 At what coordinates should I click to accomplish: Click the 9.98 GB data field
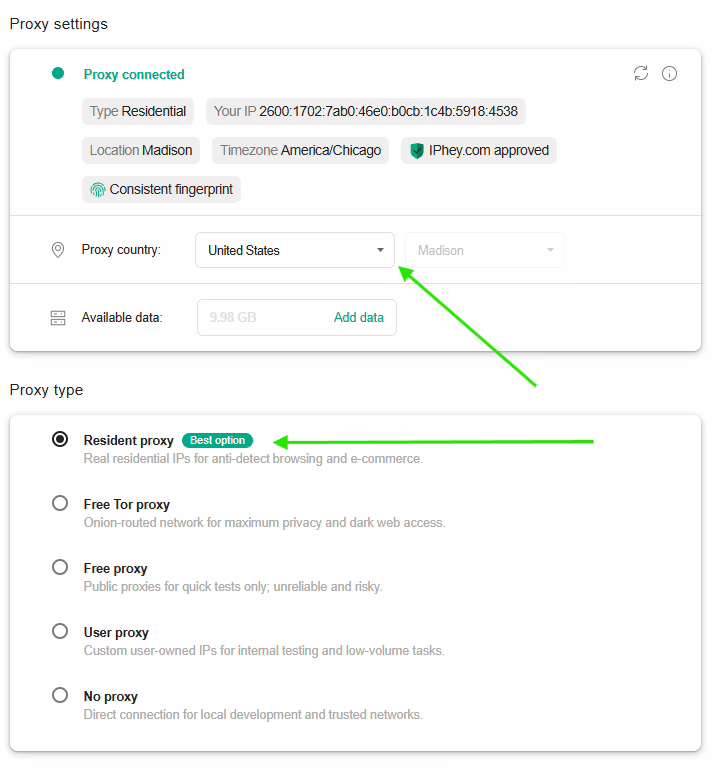pyautogui.click(x=262, y=318)
